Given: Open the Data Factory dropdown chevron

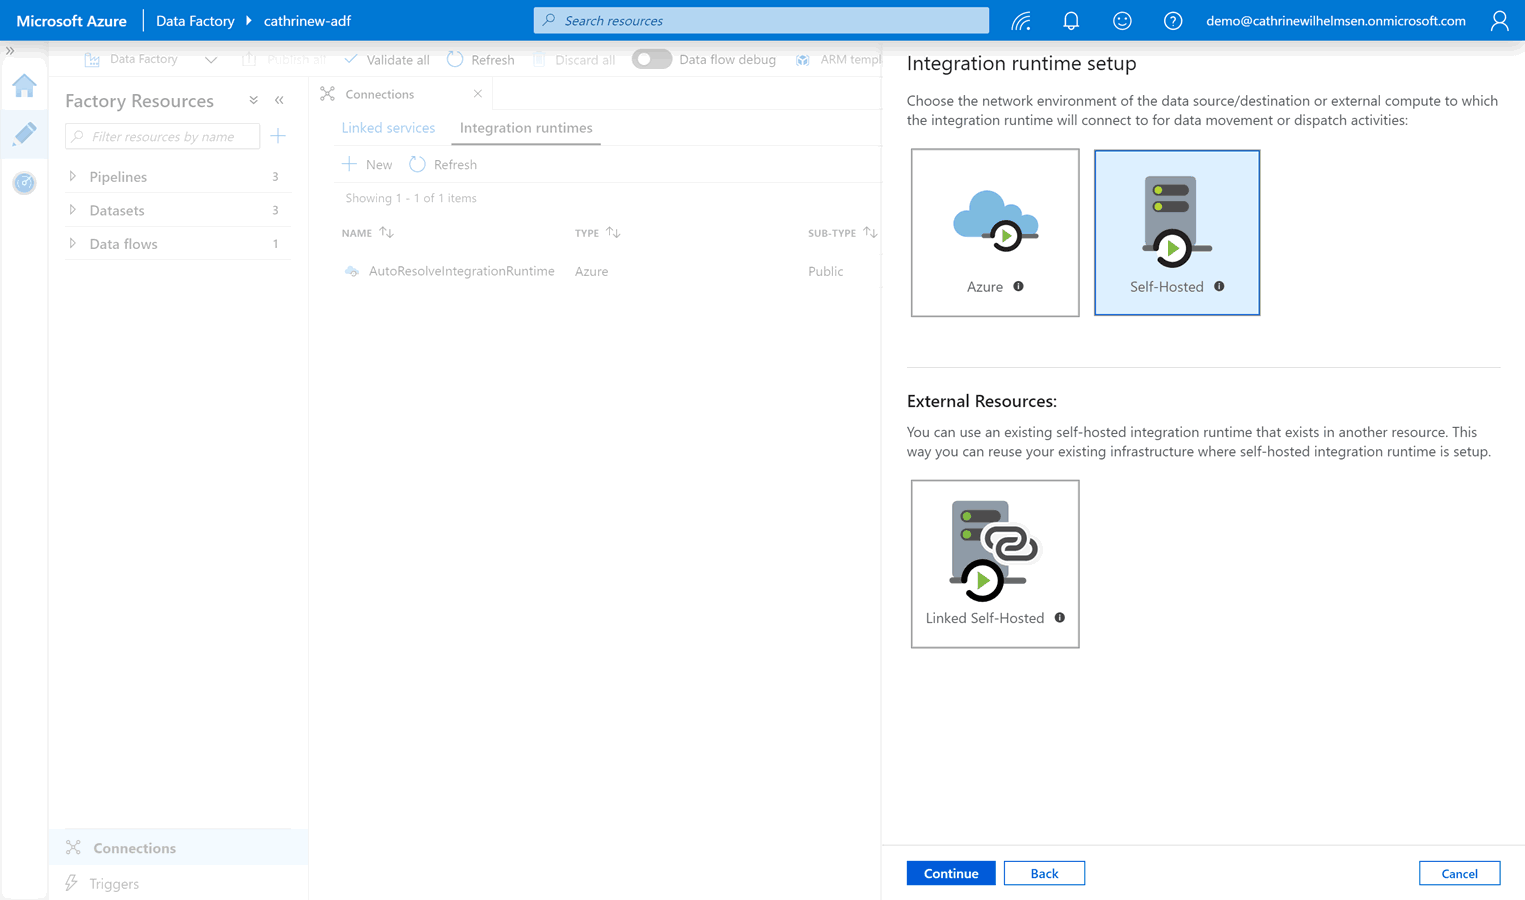Looking at the screenshot, I should [211, 60].
